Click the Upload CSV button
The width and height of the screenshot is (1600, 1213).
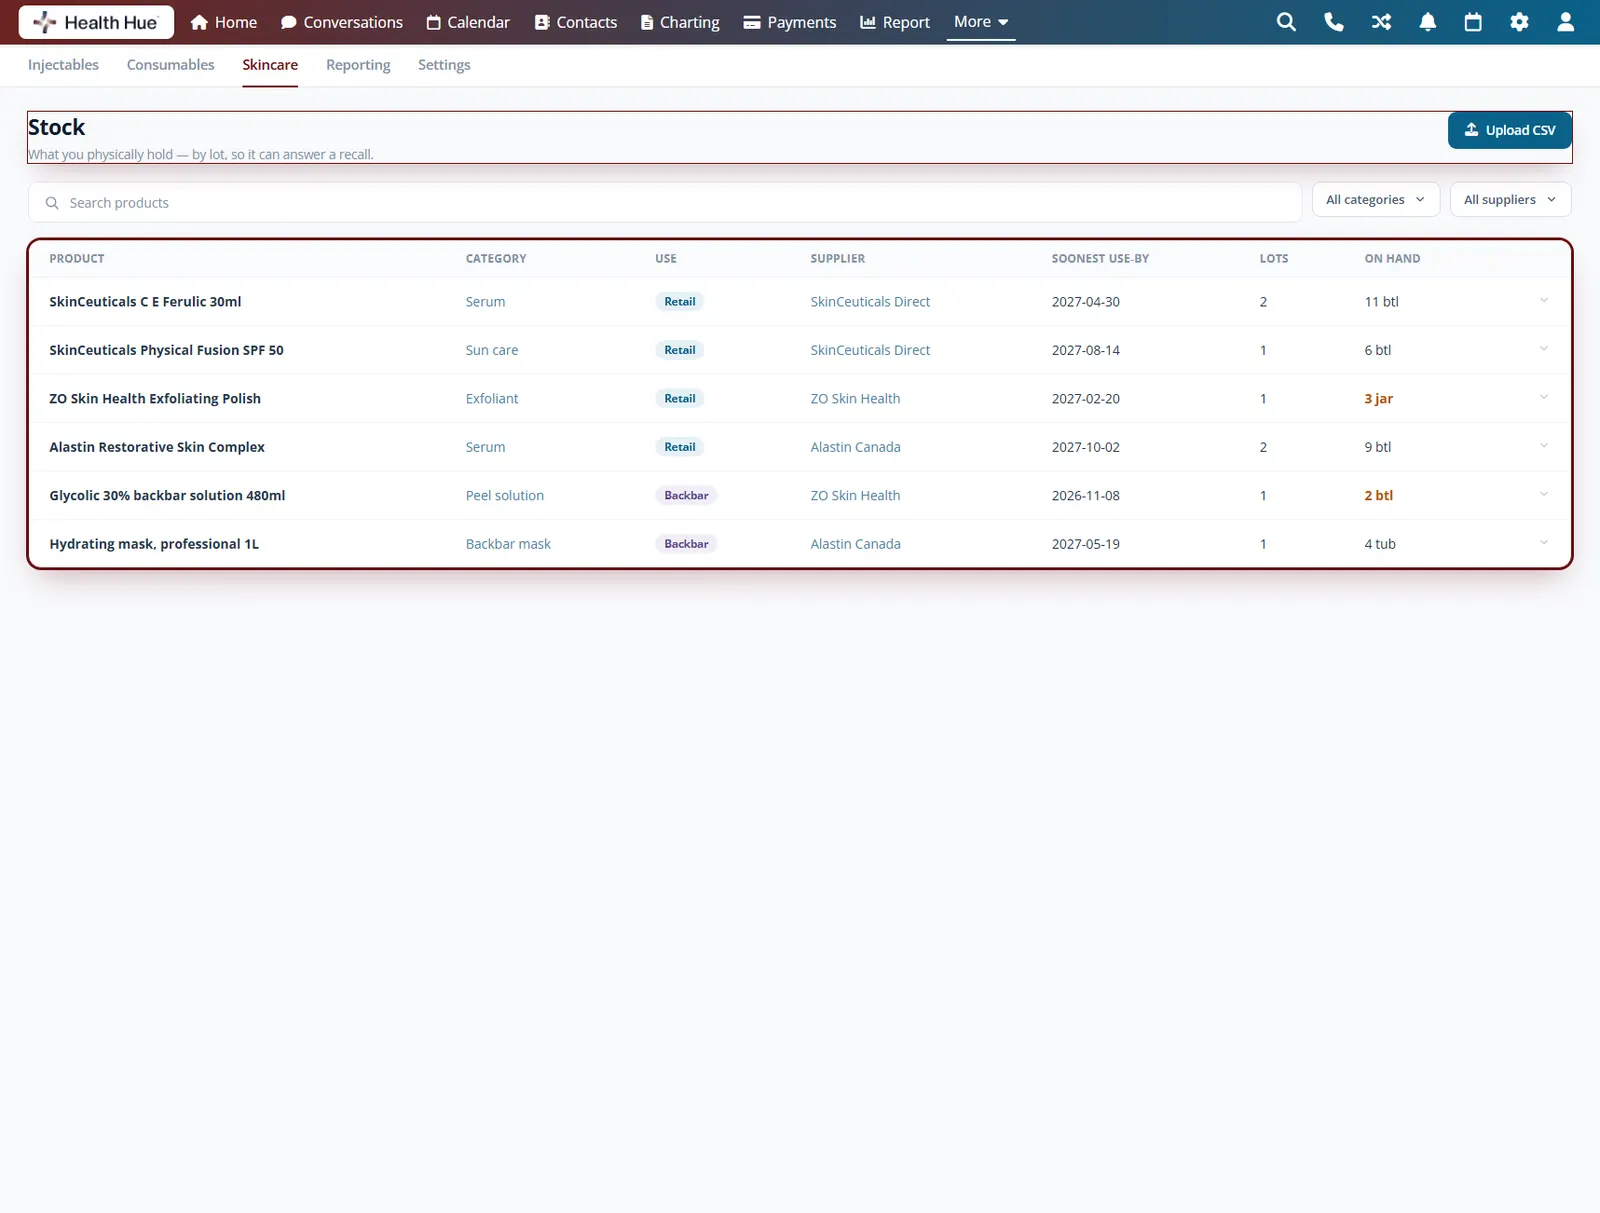[x=1510, y=130]
